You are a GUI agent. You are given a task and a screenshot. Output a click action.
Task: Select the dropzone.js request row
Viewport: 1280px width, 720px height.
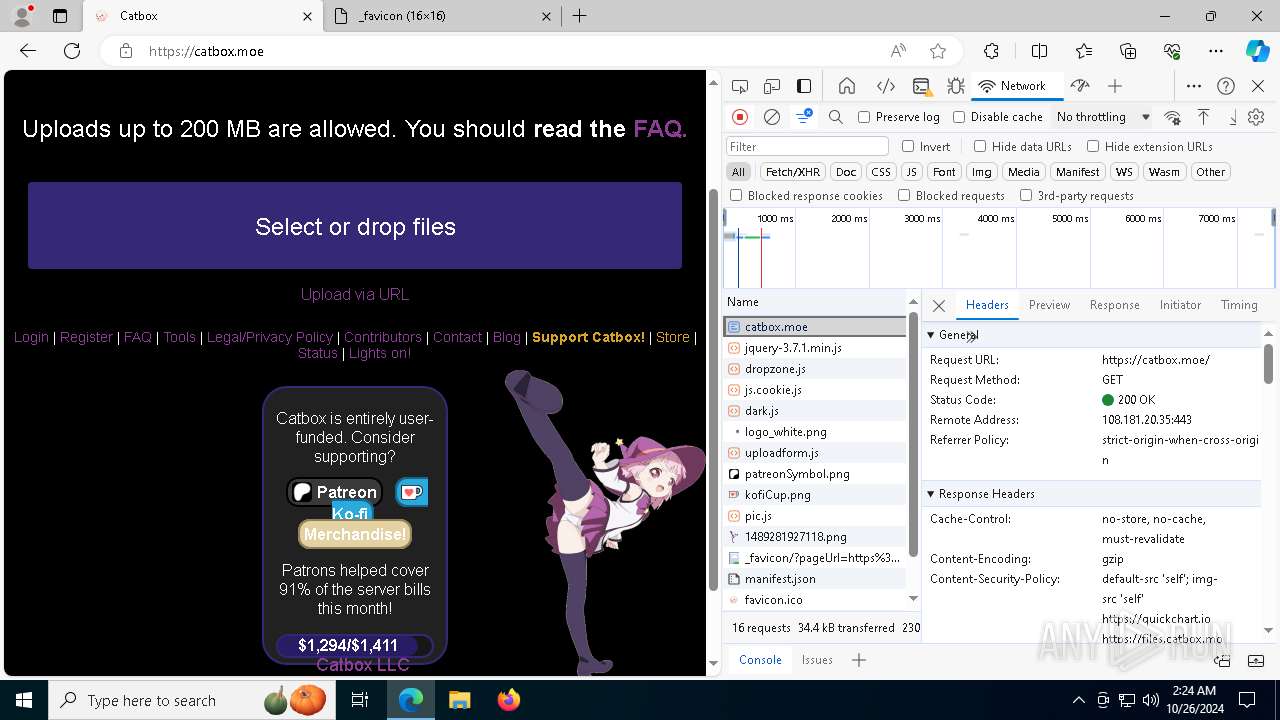tap(815, 369)
